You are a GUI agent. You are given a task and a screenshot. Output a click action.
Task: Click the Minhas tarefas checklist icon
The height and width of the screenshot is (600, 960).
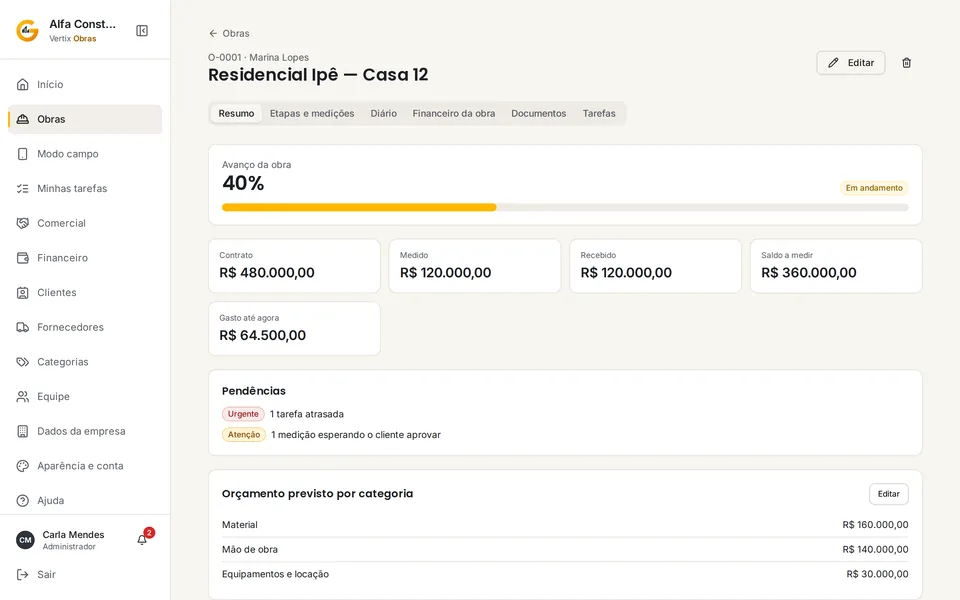pyautogui.click(x=23, y=189)
